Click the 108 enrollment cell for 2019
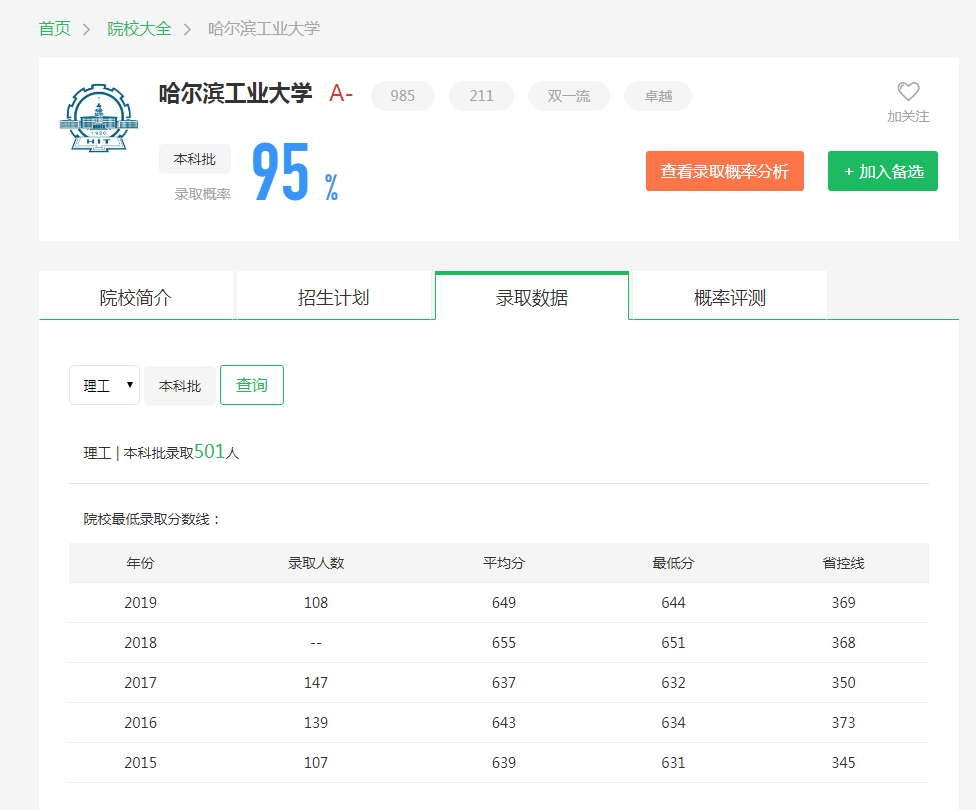Viewport: 976px width, 810px height. (x=316, y=603)
